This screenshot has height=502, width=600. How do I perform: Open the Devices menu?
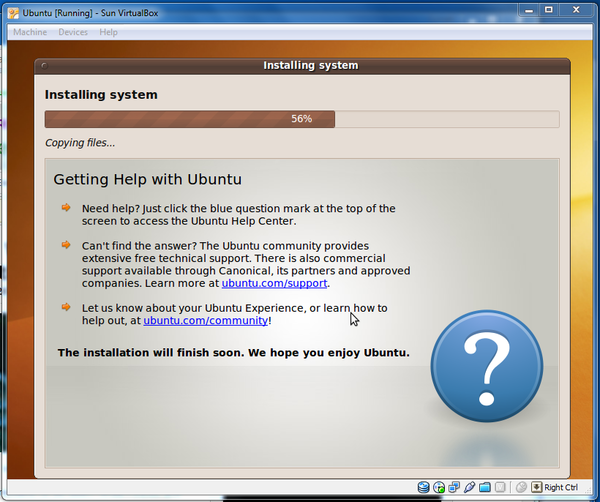73,32
